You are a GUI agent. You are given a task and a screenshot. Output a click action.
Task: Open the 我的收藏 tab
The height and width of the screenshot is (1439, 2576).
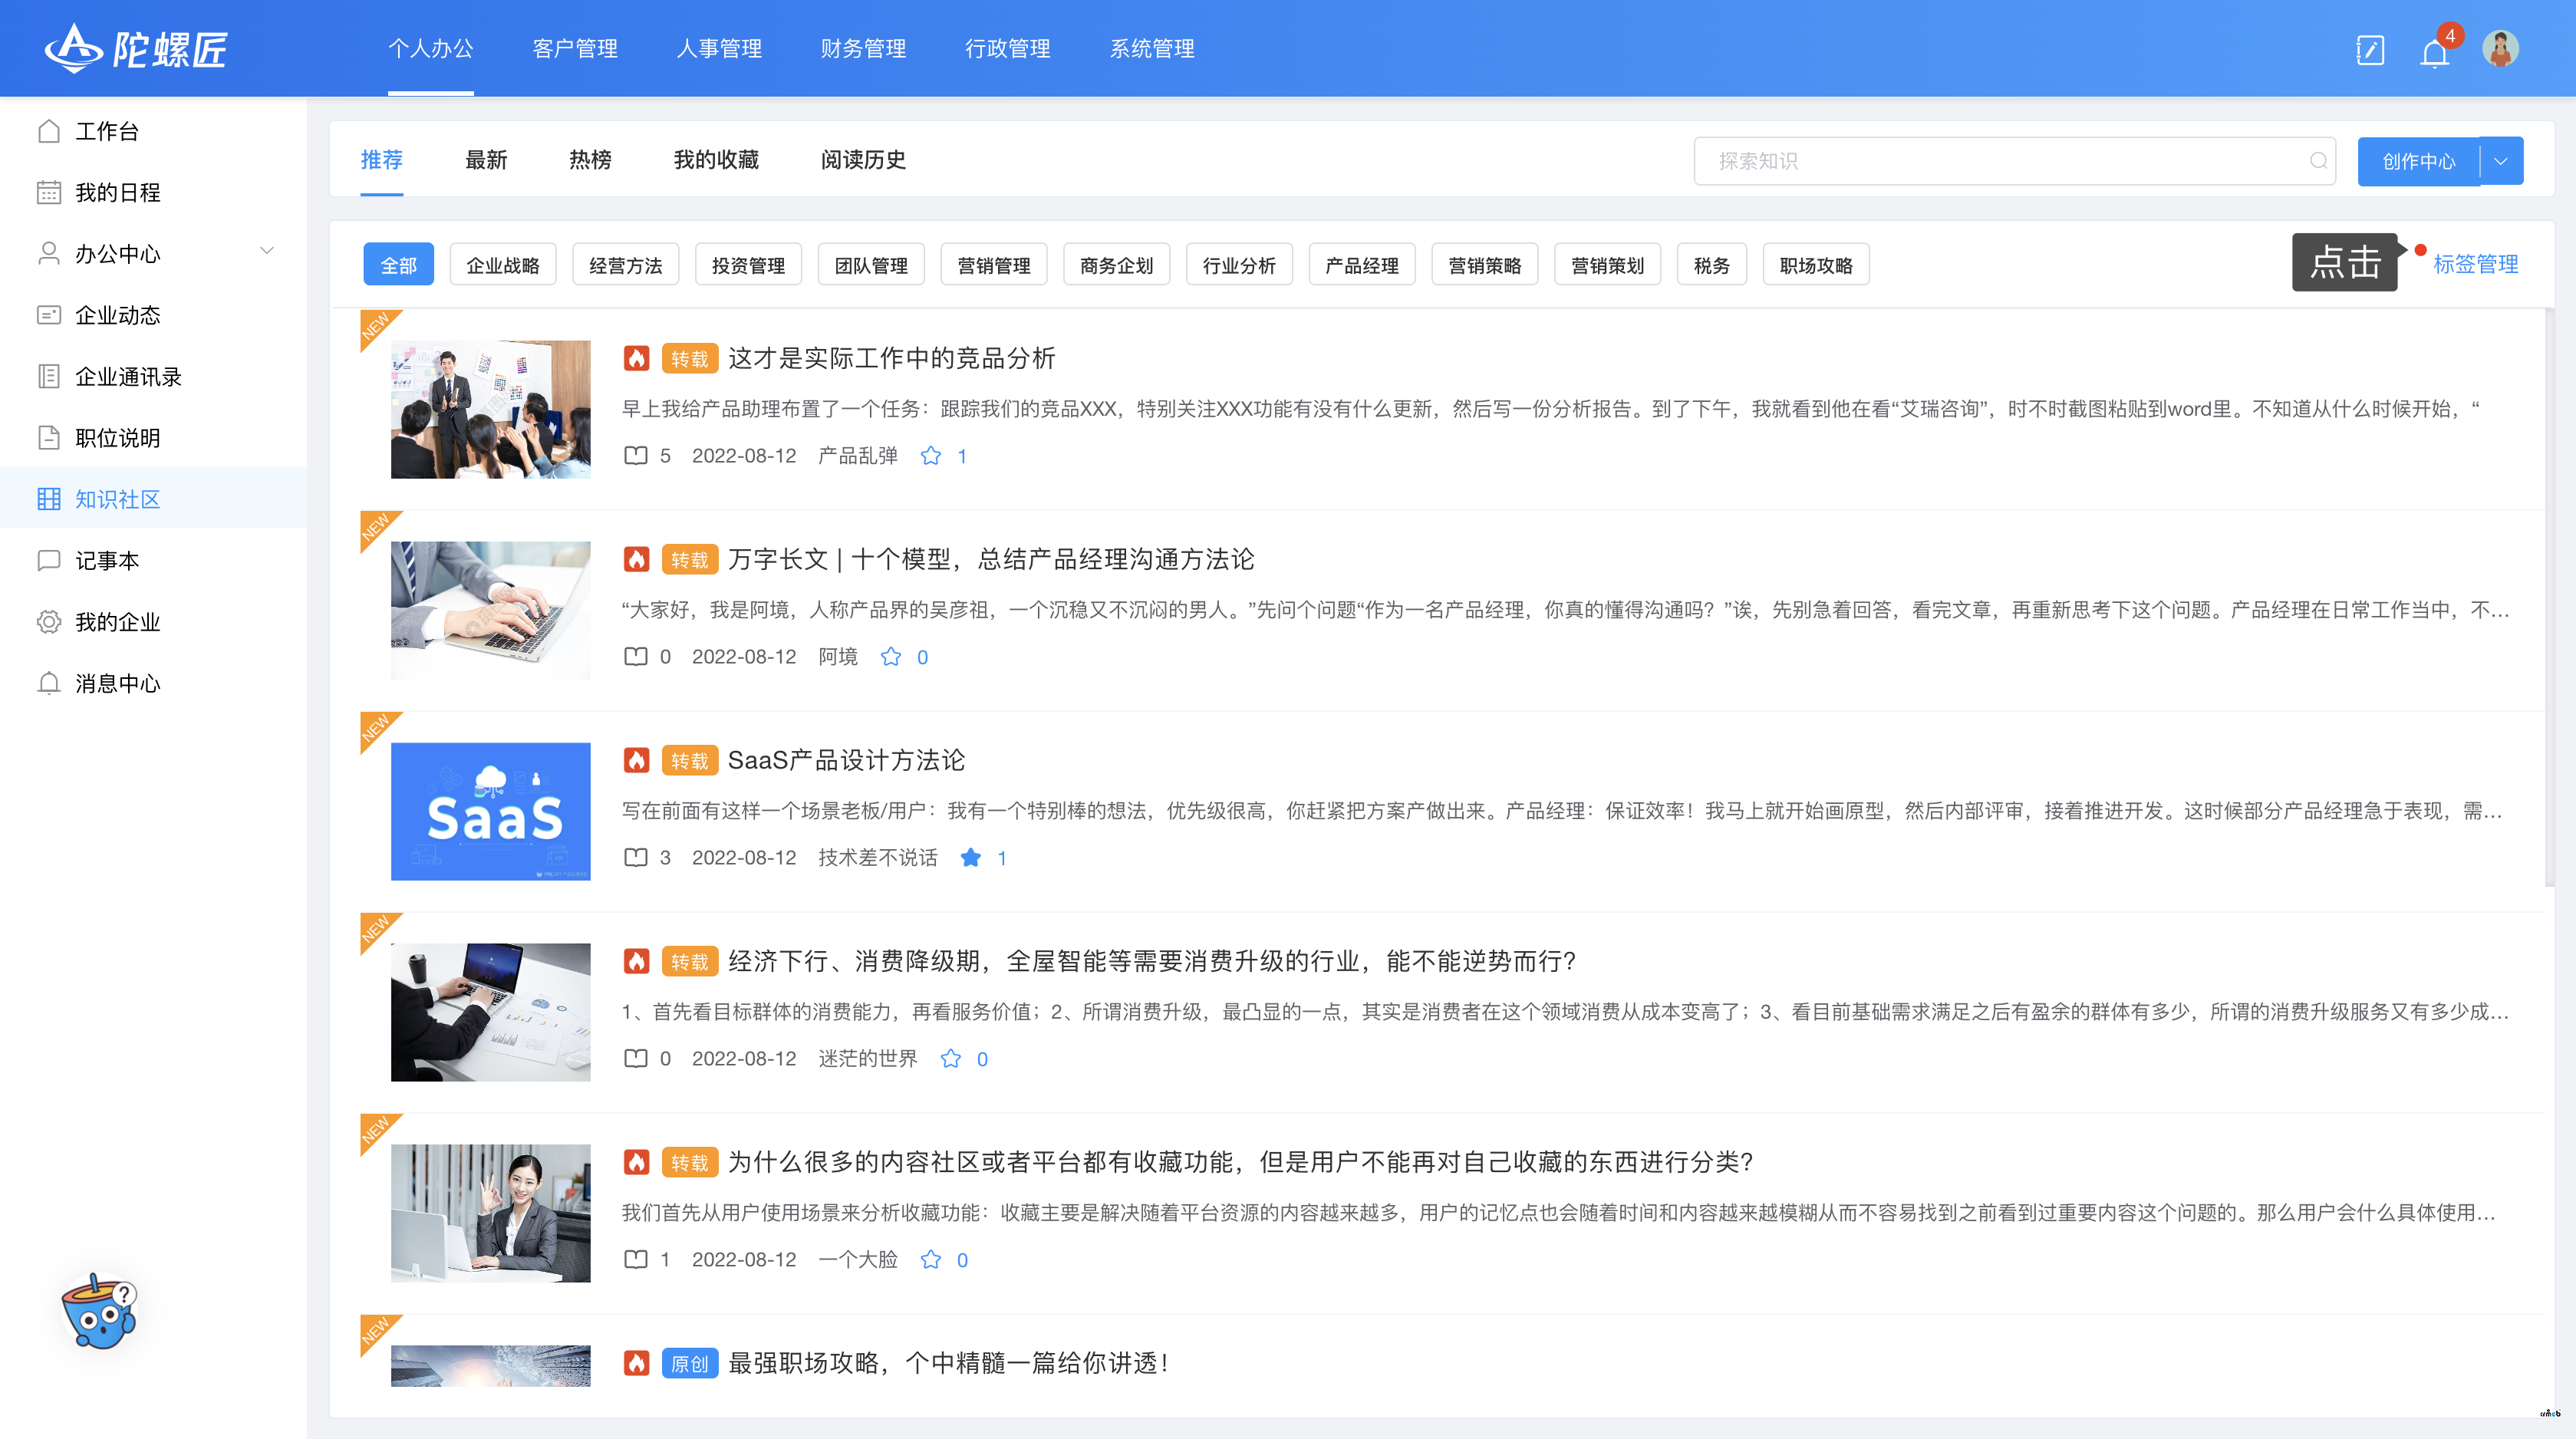coord(716,160)
